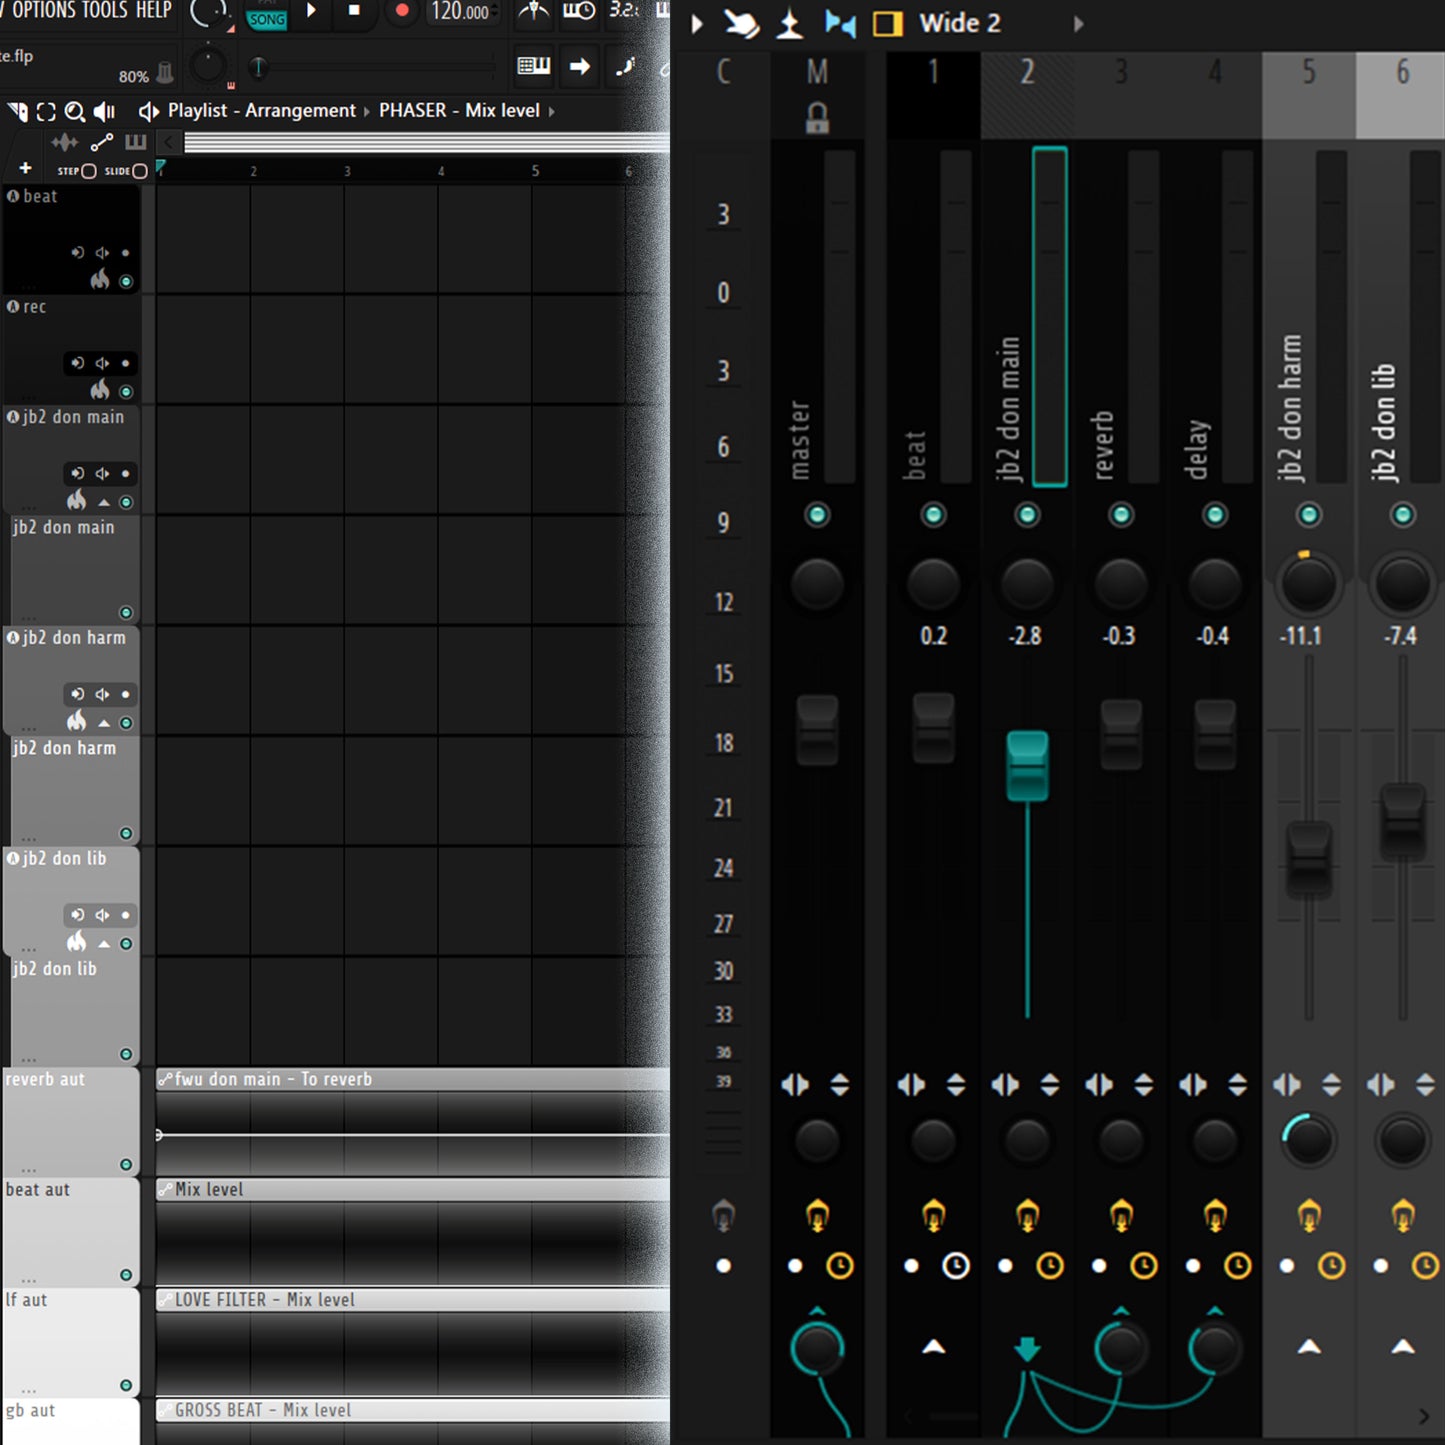Click jb2 don harm stereo separation knob
The width and height of the screenshot is (1445, 1445).
pyautogui.click(x=1308, y=1139)
